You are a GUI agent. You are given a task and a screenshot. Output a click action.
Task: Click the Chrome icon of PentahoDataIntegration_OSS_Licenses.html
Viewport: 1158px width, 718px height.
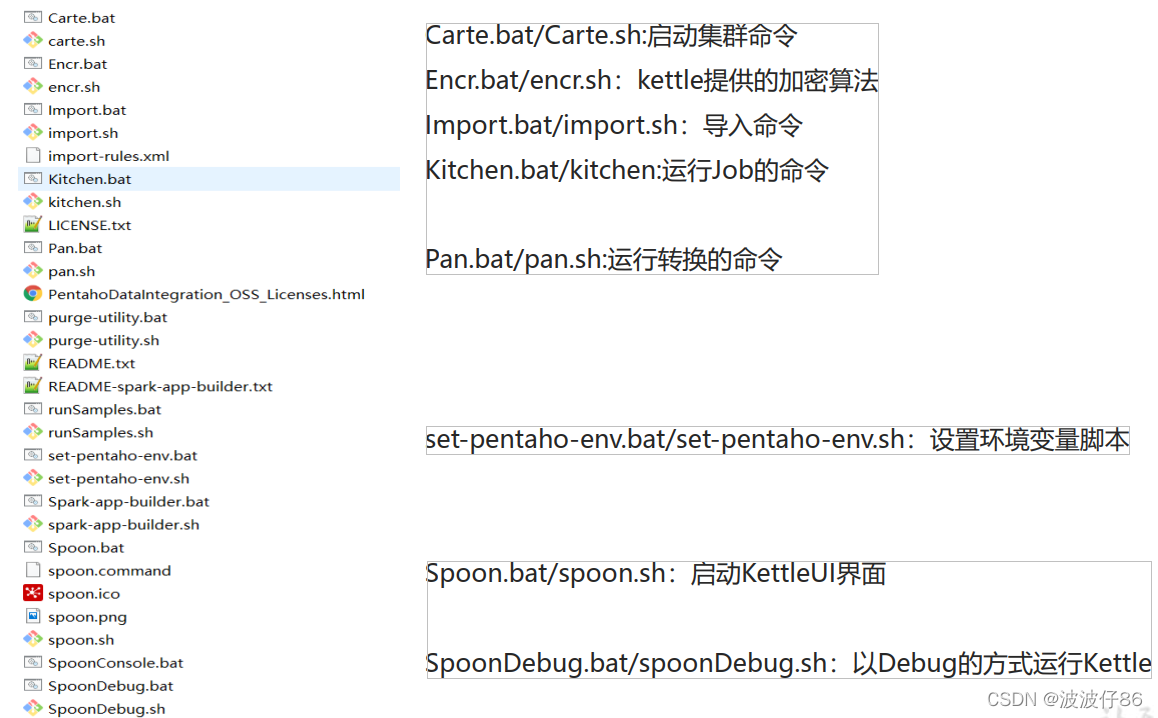point(32,294)
